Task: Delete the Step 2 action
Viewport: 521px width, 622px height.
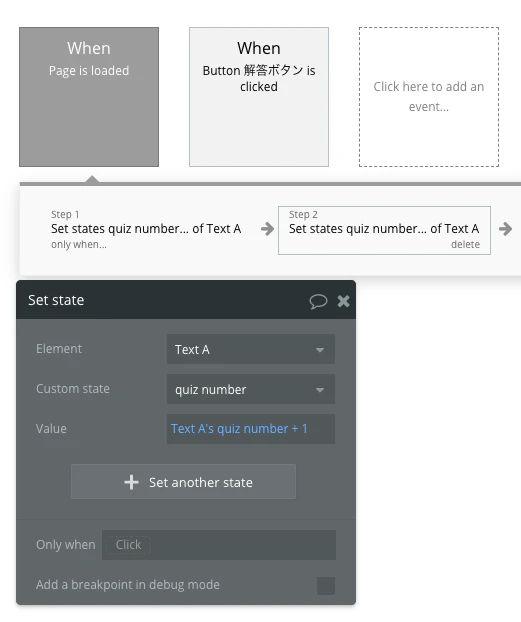Action: point(465,244)
